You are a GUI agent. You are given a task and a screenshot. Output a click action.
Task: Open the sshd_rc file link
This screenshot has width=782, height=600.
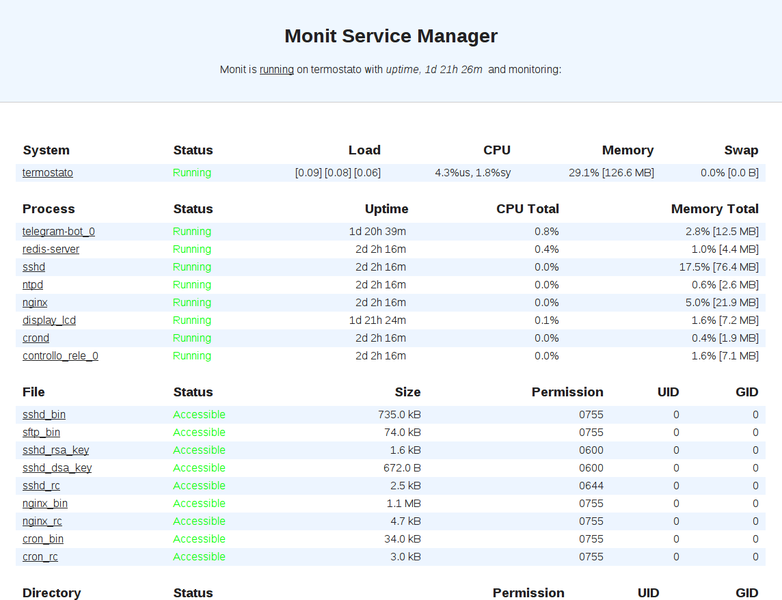click(x=41, y=486)
